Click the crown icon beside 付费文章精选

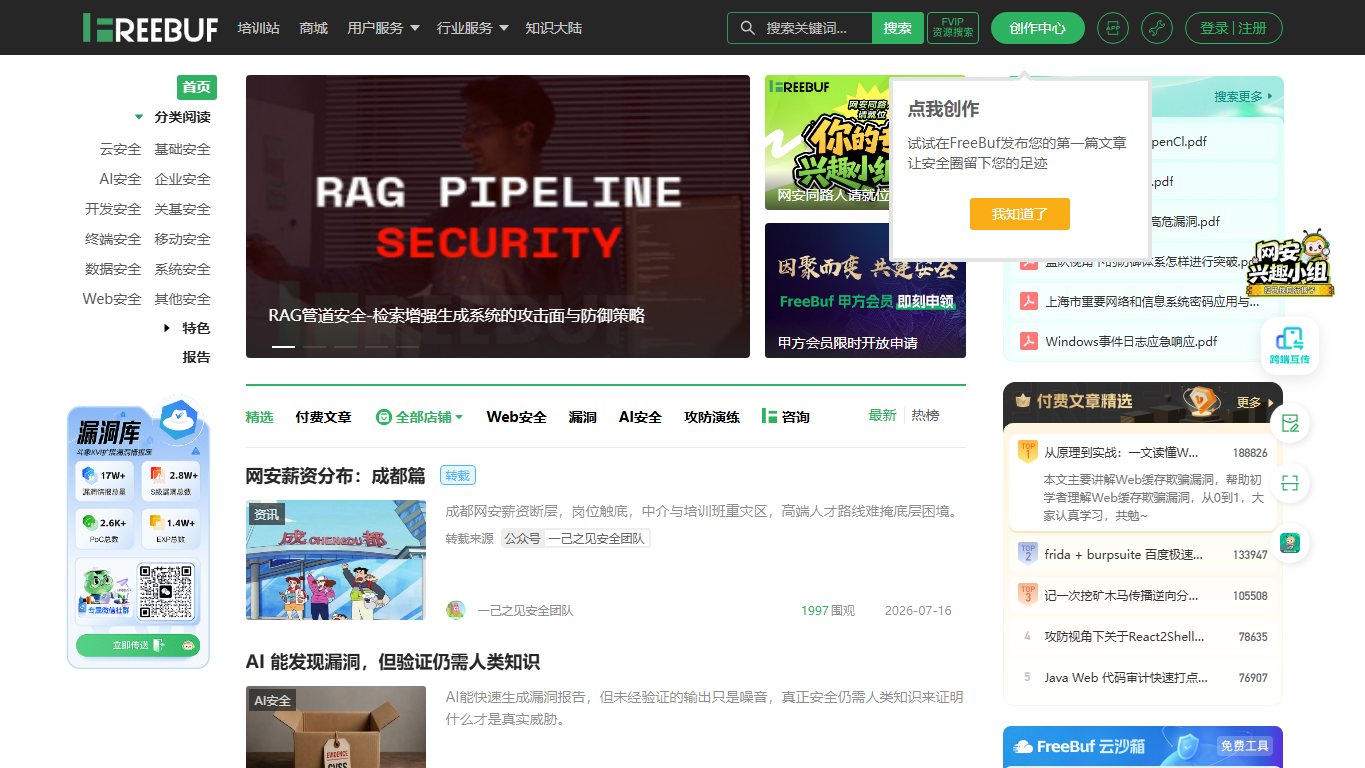pyautogui.click(x=1022, y=401)
